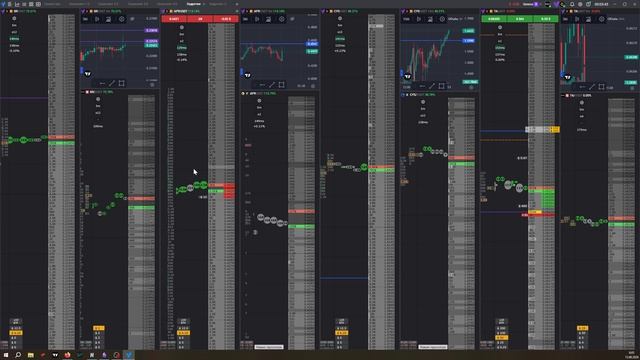
Task: Open settings gear on the sixth panel's chart toolbar
Action: 442,19
